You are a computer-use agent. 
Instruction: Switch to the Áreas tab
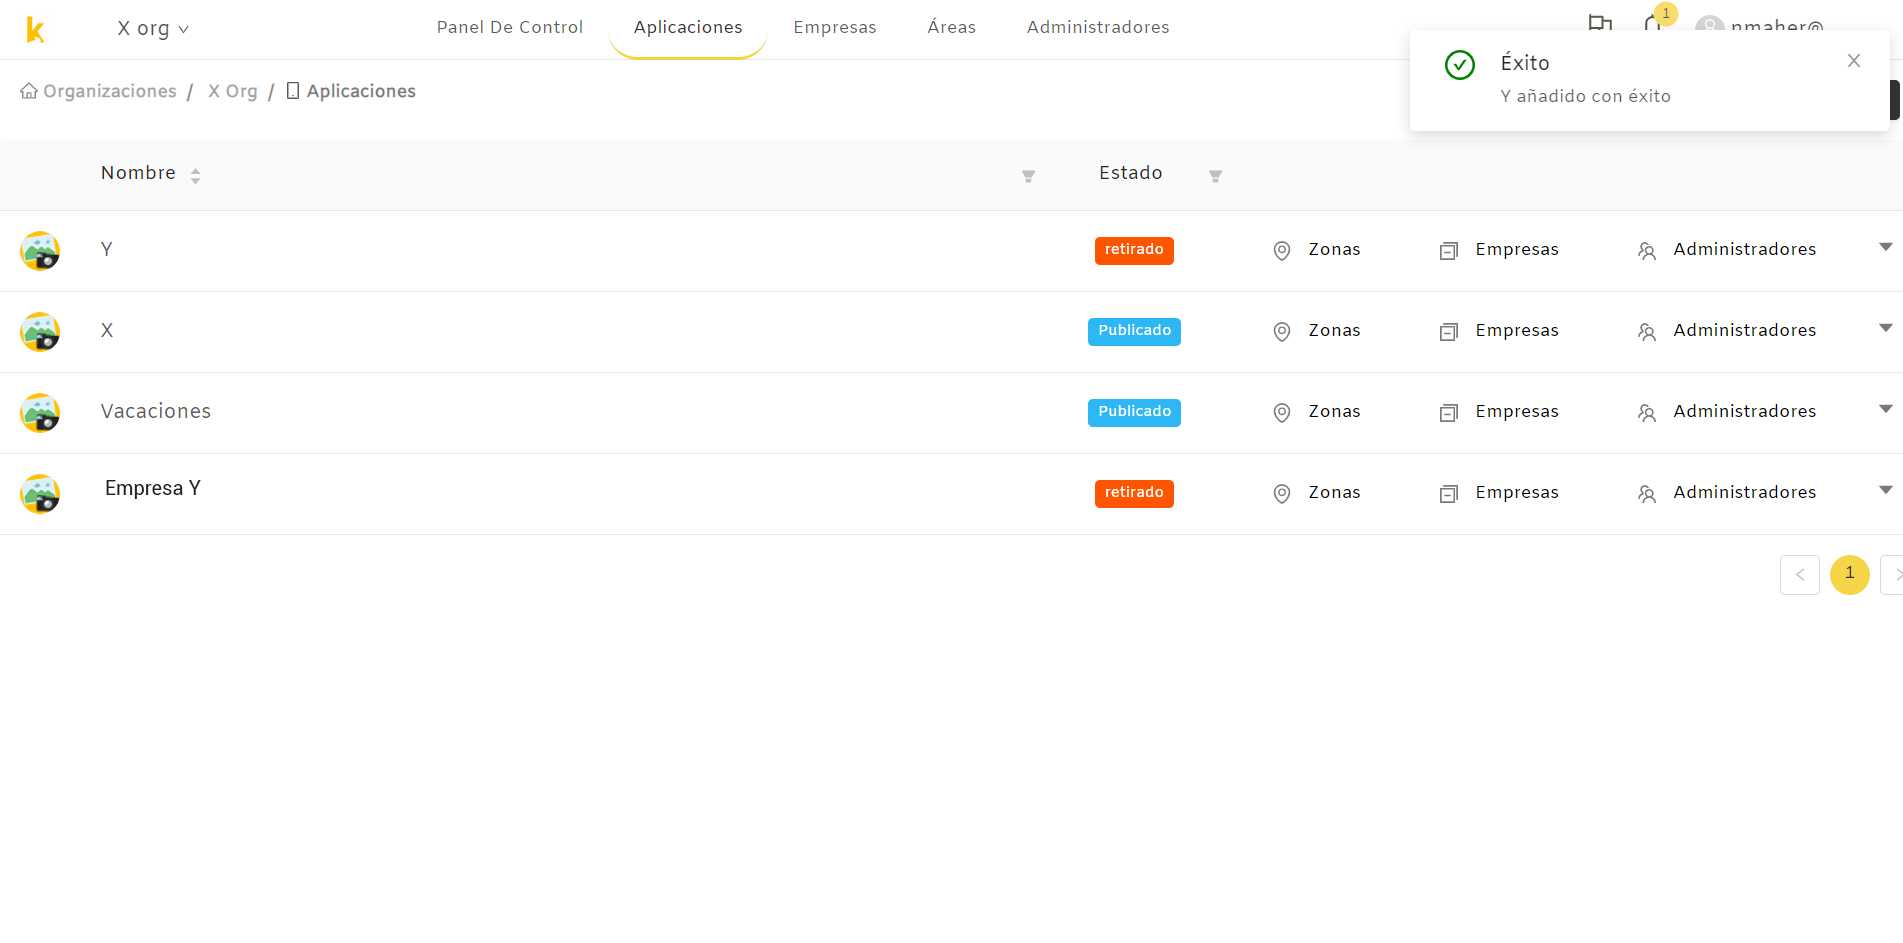pyautogui.click(x=952, y=28)
